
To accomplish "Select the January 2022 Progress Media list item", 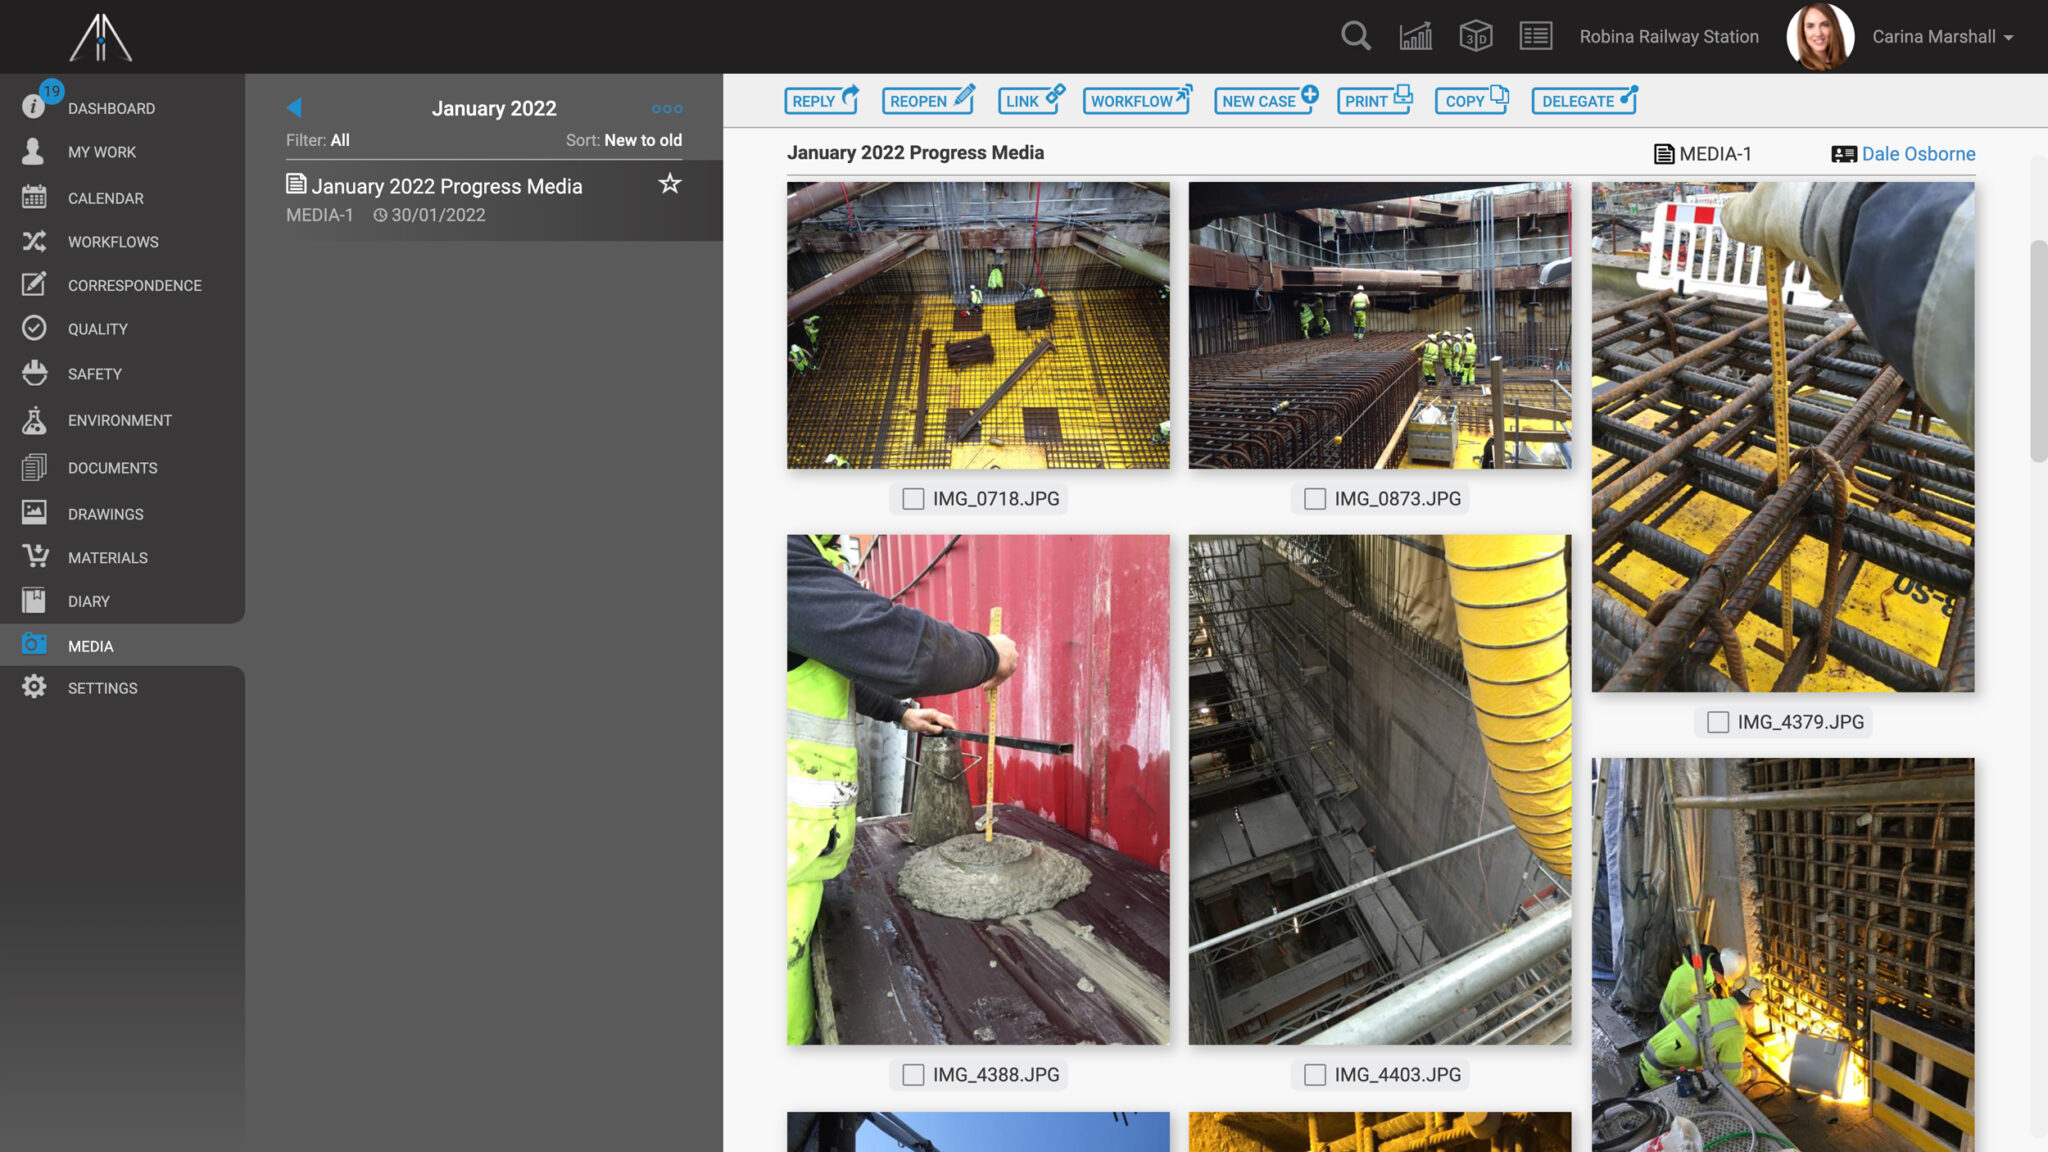I will pyautogui.click(x=484, y=199).
